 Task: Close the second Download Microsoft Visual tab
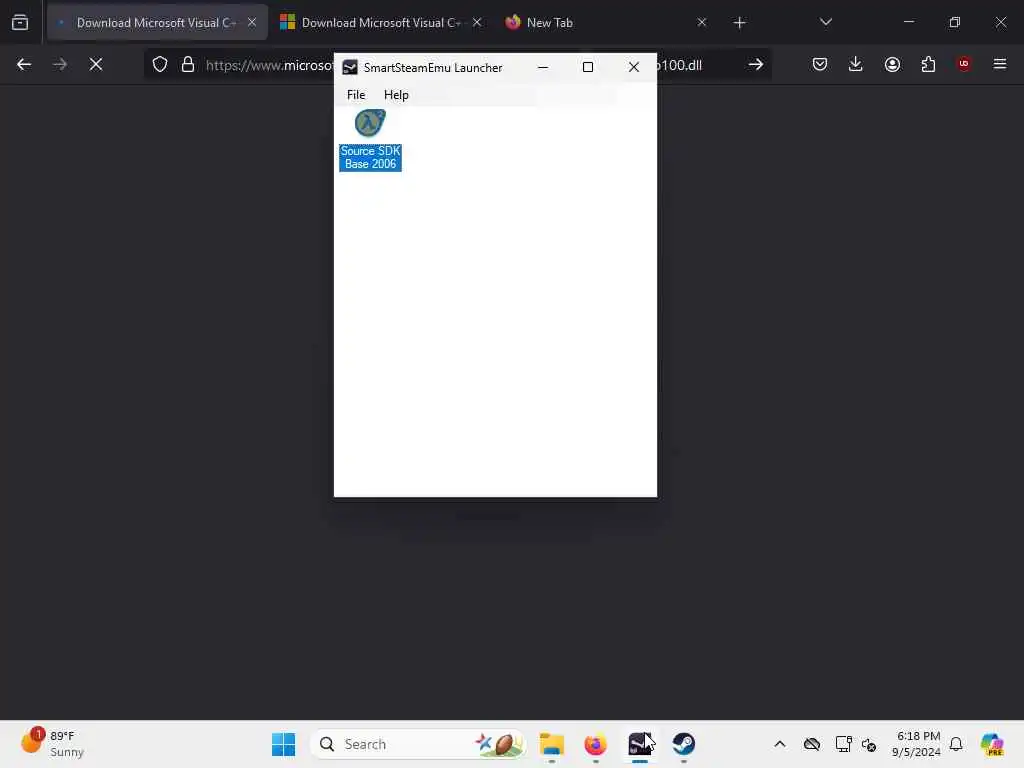pyautogui.click(x=477, y=22)
